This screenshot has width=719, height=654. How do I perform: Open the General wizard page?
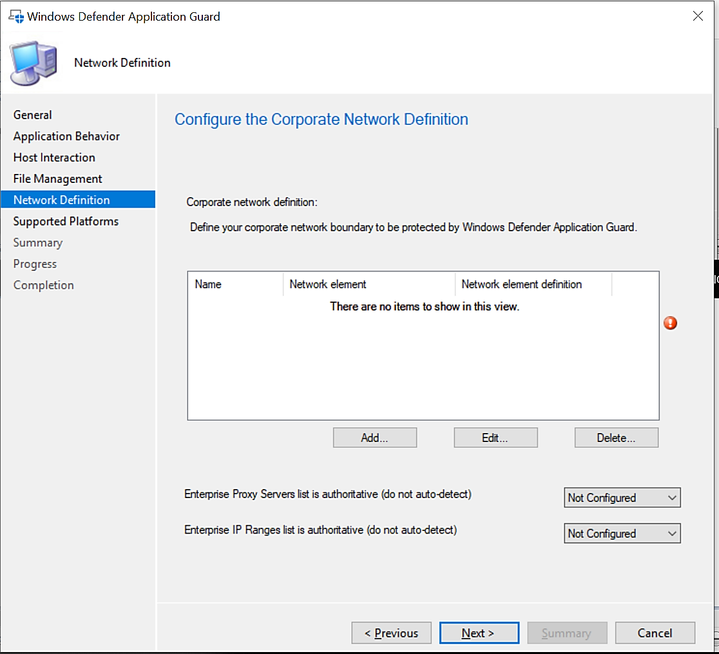click(x=33, y=115)
